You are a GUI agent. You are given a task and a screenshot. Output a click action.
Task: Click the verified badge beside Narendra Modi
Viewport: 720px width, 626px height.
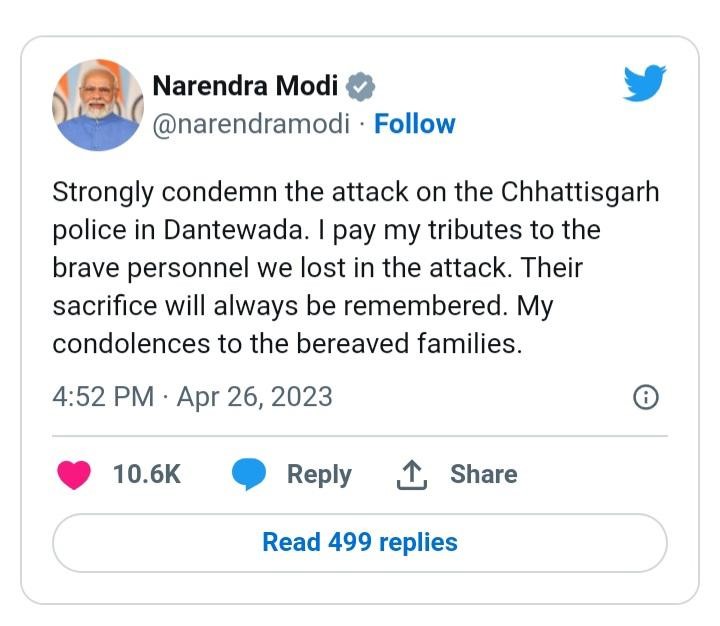coord(360,87)
